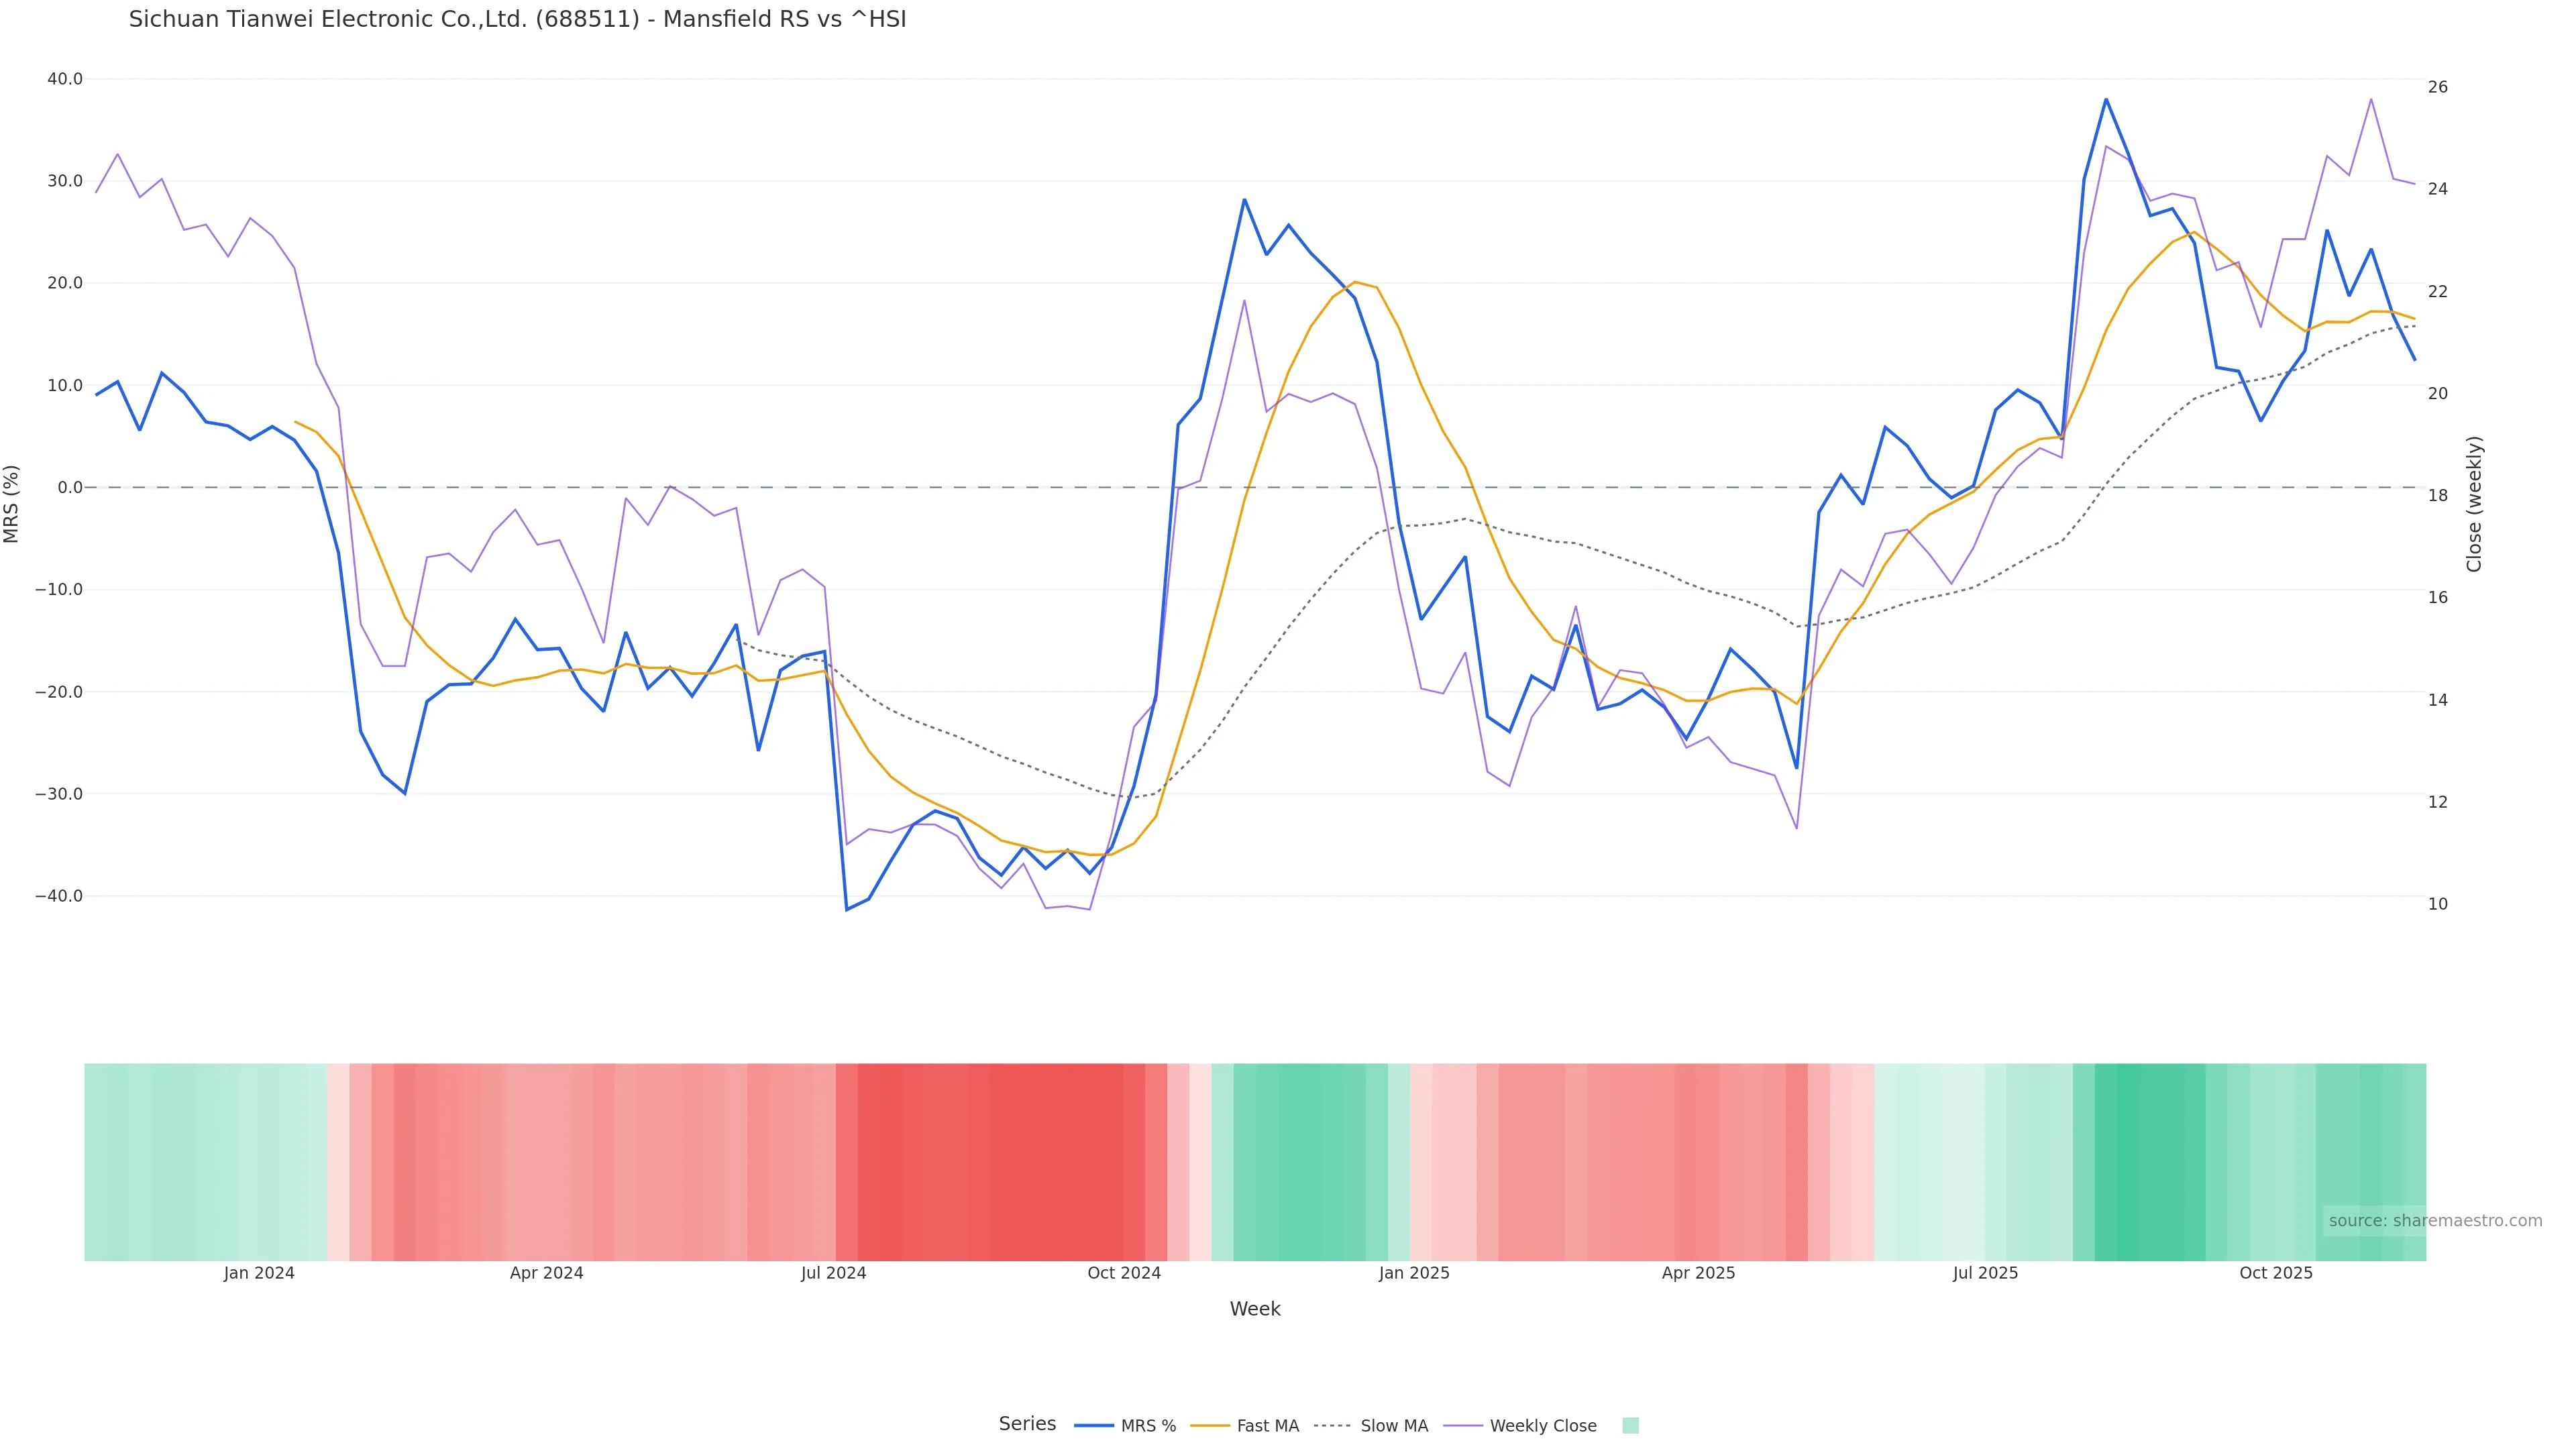Viewport: 2576px width, 1449px height.
Task: Click the chart title text
Action: (517, 19)
